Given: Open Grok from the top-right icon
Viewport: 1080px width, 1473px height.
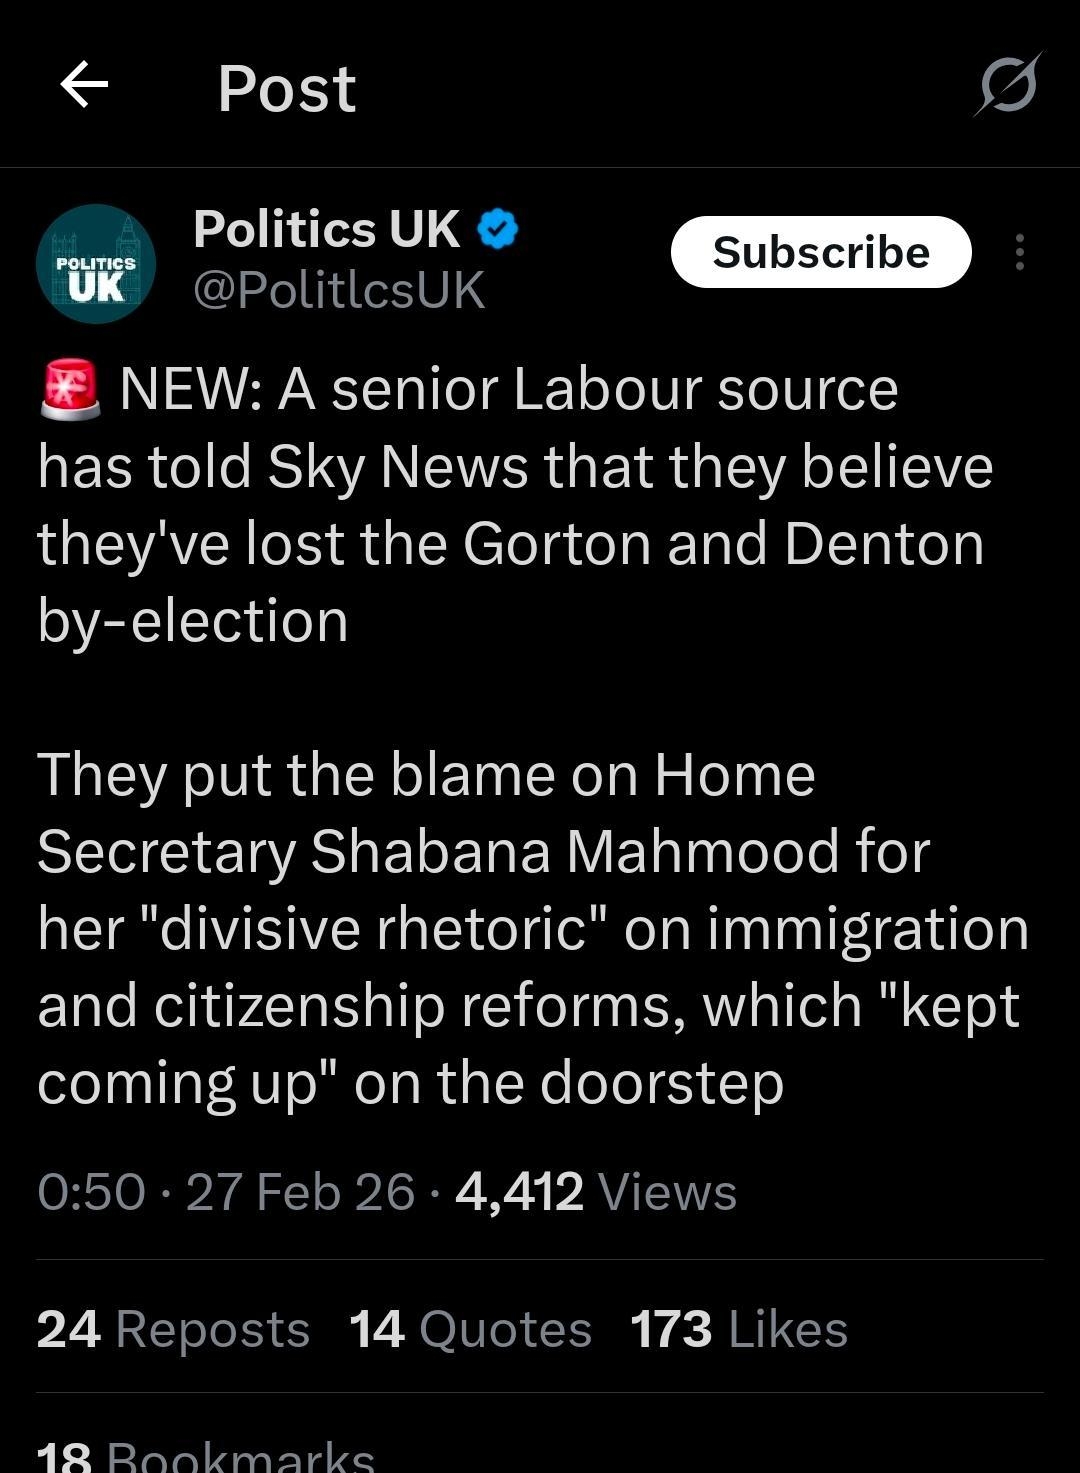Looking at the screenshot, I should pyautogui.click(x=1008, y=85).
